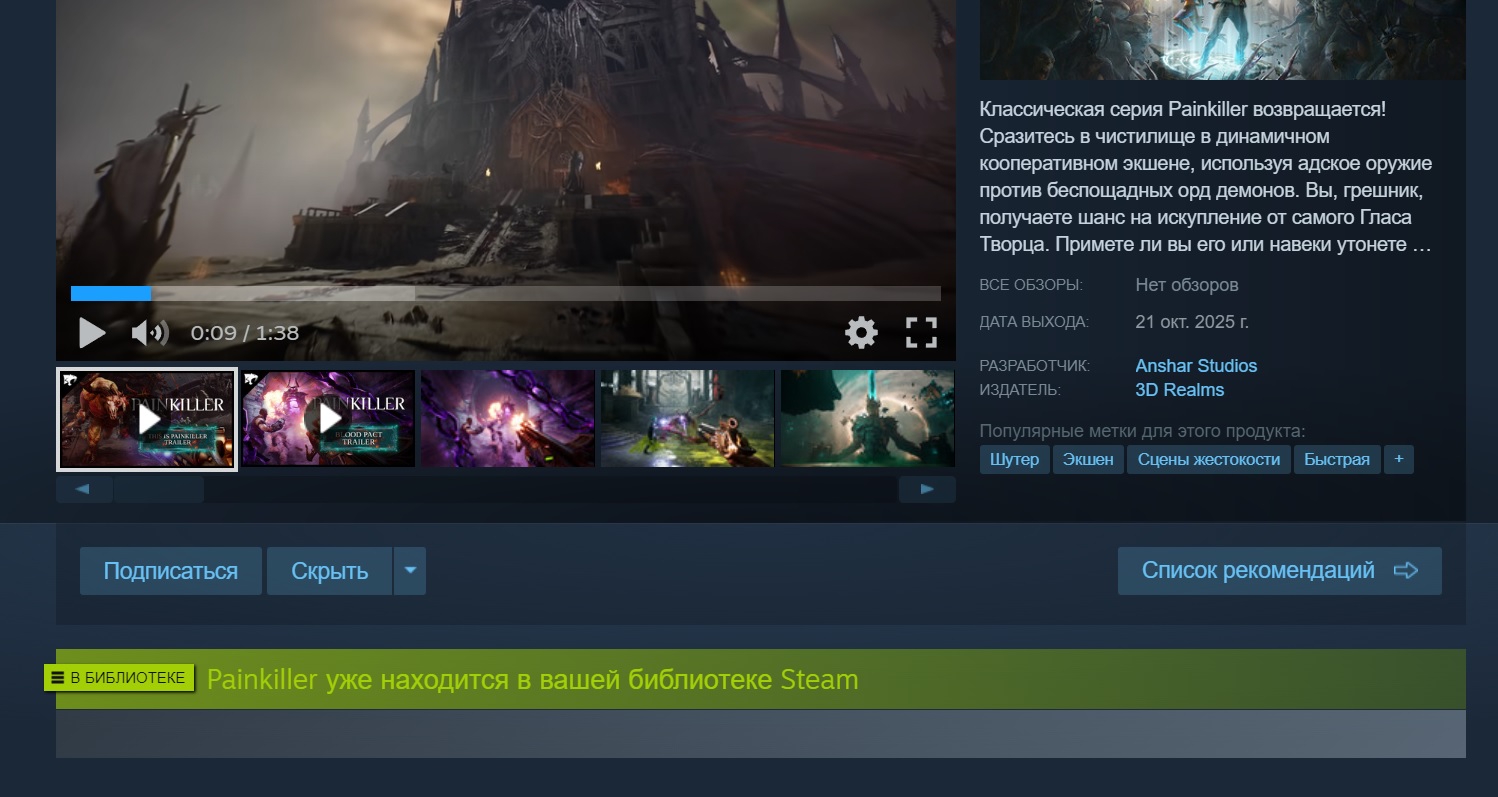Open video settings gear
The image size is (1498, 797).
point(861,333)
